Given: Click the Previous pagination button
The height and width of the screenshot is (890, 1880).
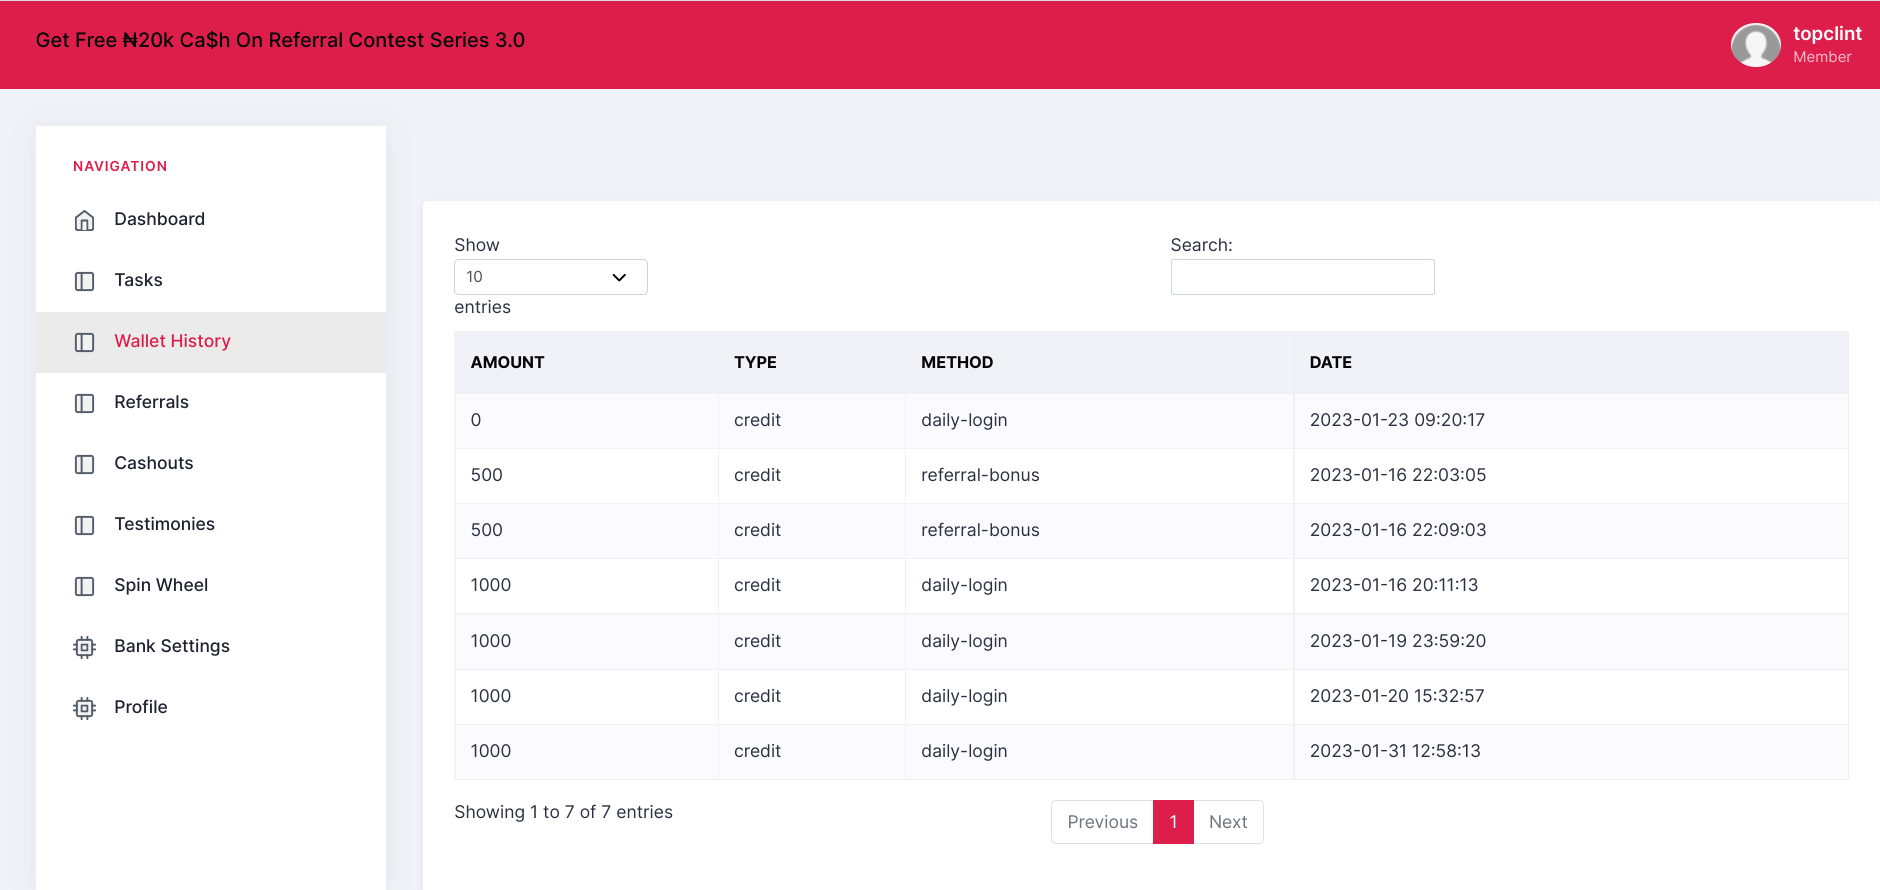Looking at the screenshot, I should click(x=1102, y=822).
